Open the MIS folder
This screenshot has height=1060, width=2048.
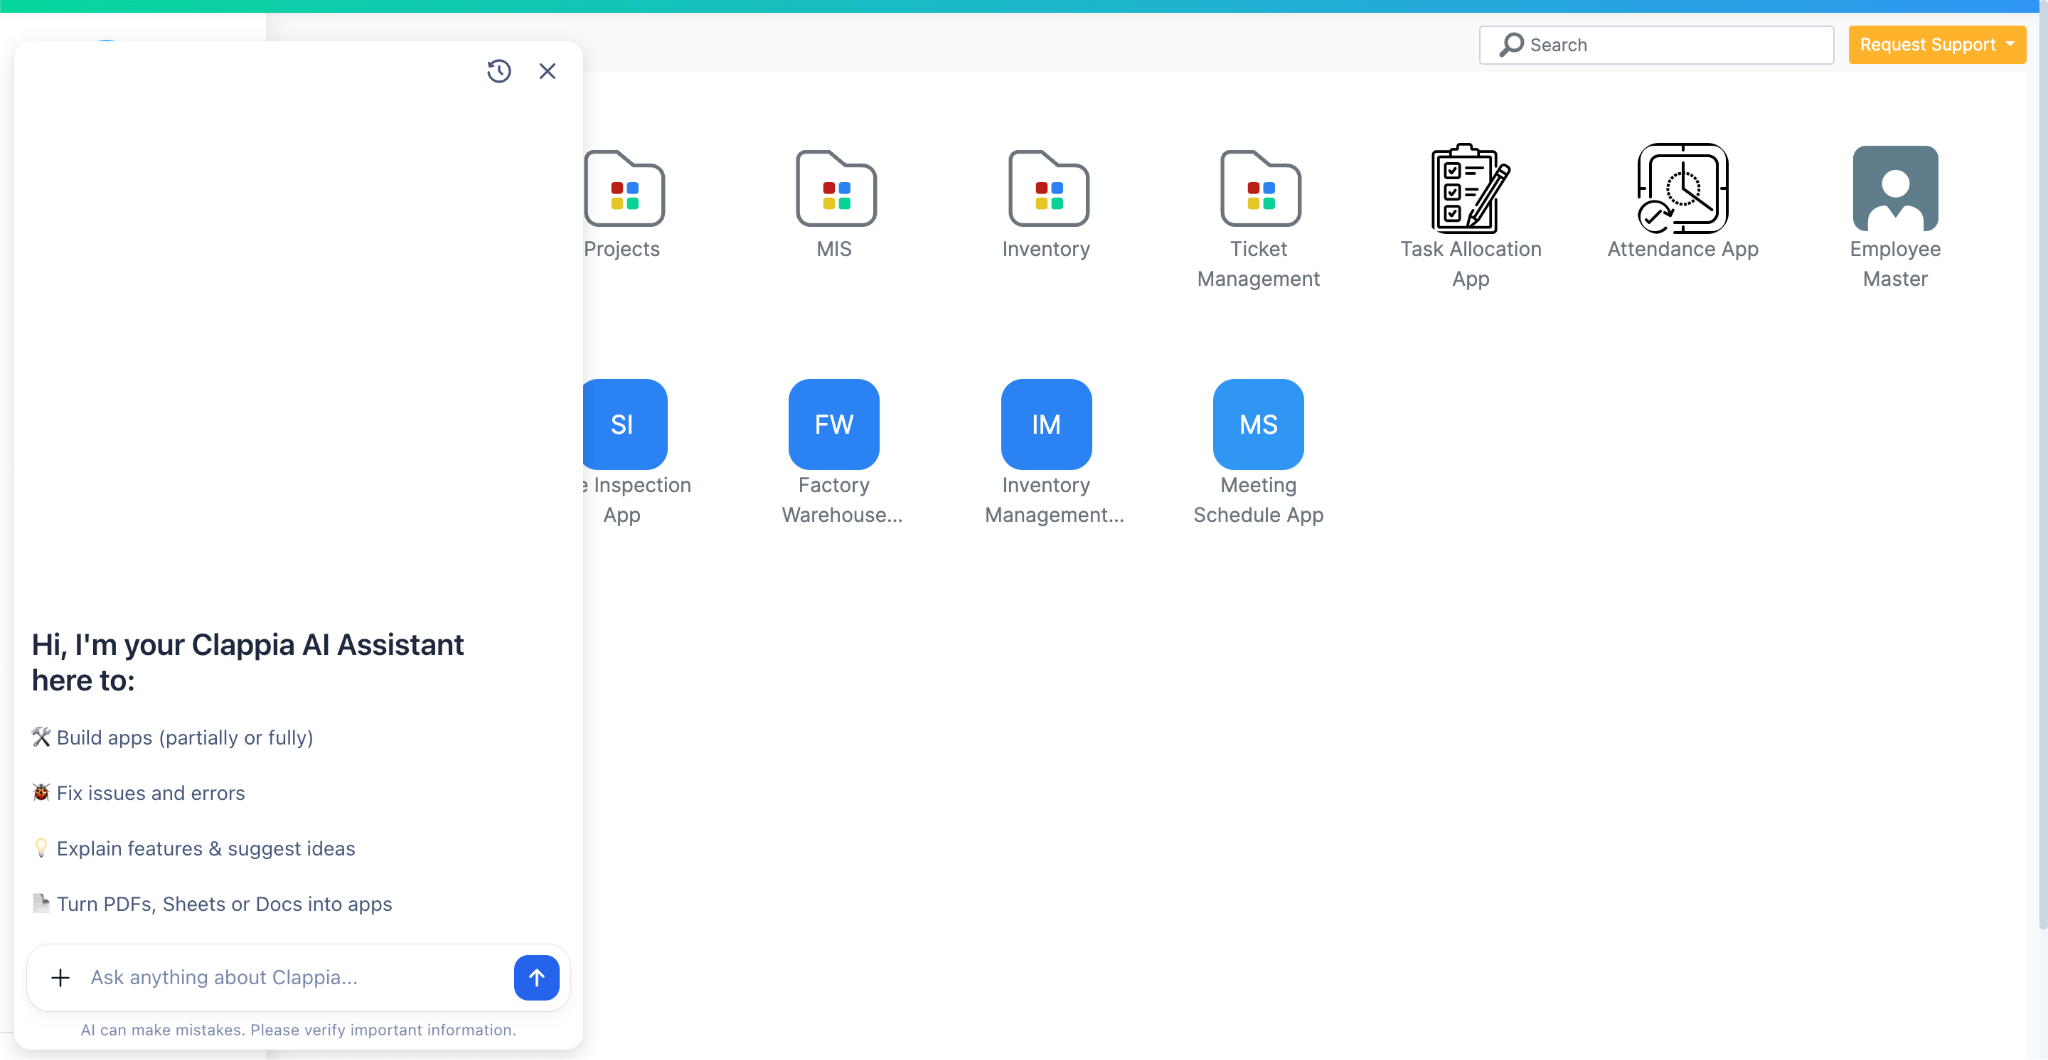point(836,188)
